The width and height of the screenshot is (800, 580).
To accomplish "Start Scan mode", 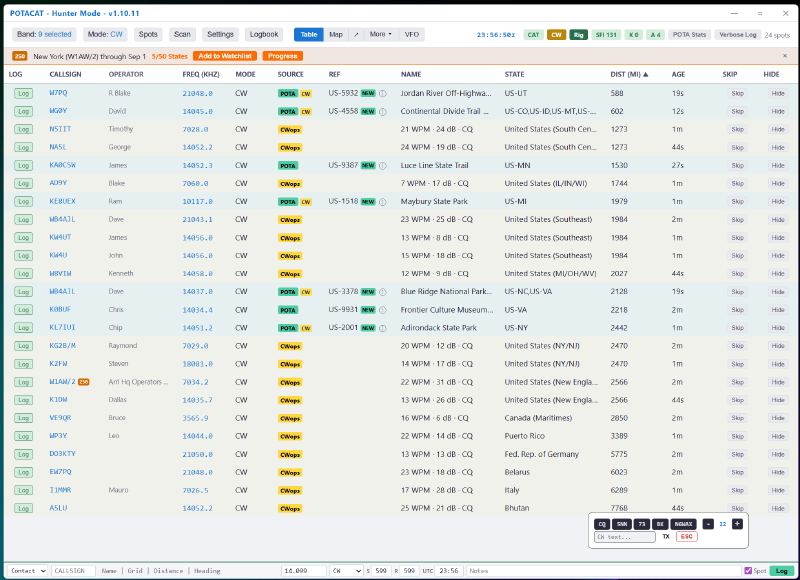I will [182, 34].
